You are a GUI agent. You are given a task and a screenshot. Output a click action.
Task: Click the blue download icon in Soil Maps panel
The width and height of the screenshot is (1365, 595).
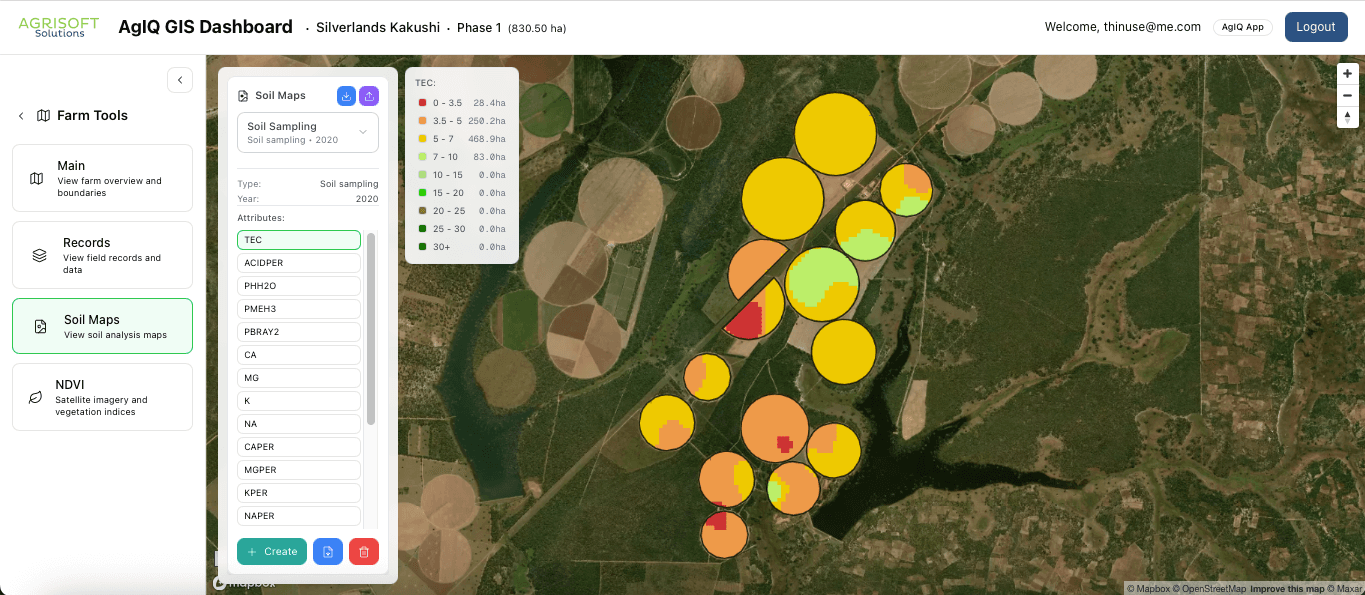click(345, 95)
